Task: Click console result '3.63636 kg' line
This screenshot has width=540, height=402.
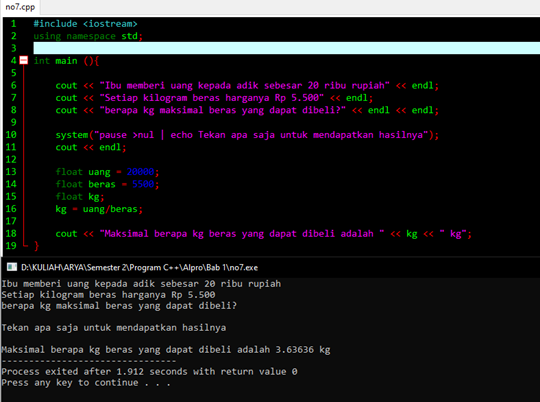Action: (x=166, y=349)
